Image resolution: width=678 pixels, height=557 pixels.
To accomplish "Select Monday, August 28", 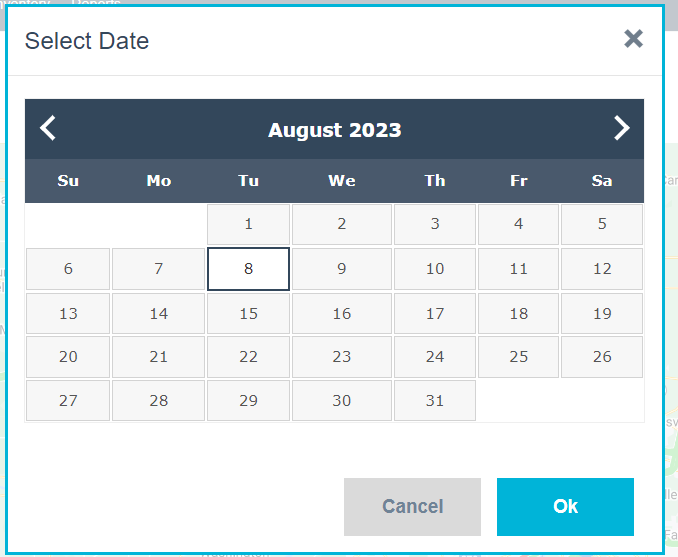I will [x=159, y=401].
